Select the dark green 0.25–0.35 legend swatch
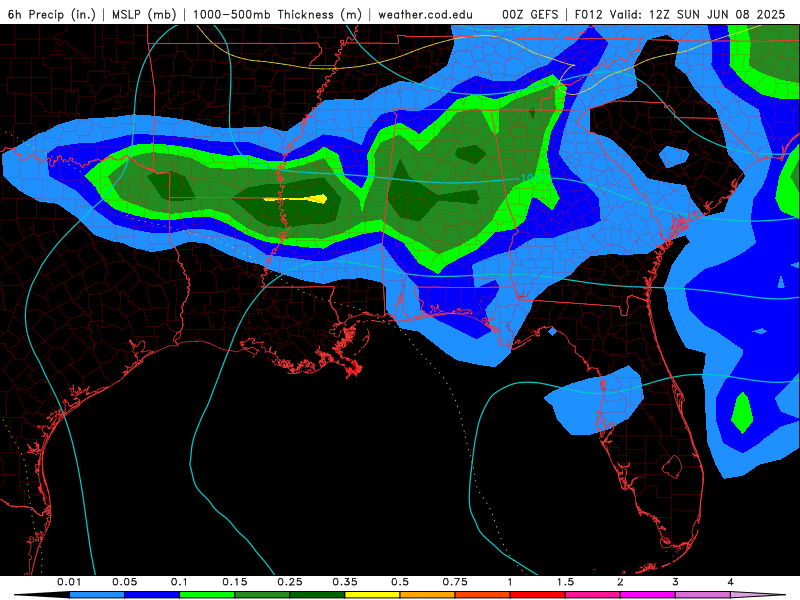Screen dimensions: 800x600 point(317,595)
